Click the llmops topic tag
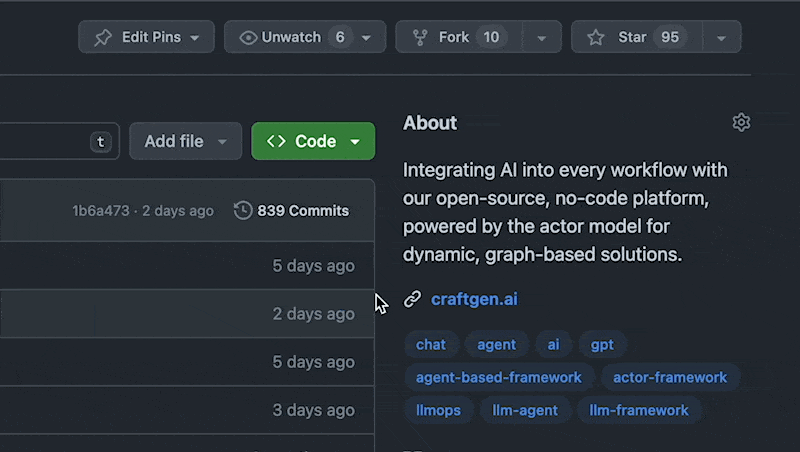 click(x=436, y=409)
